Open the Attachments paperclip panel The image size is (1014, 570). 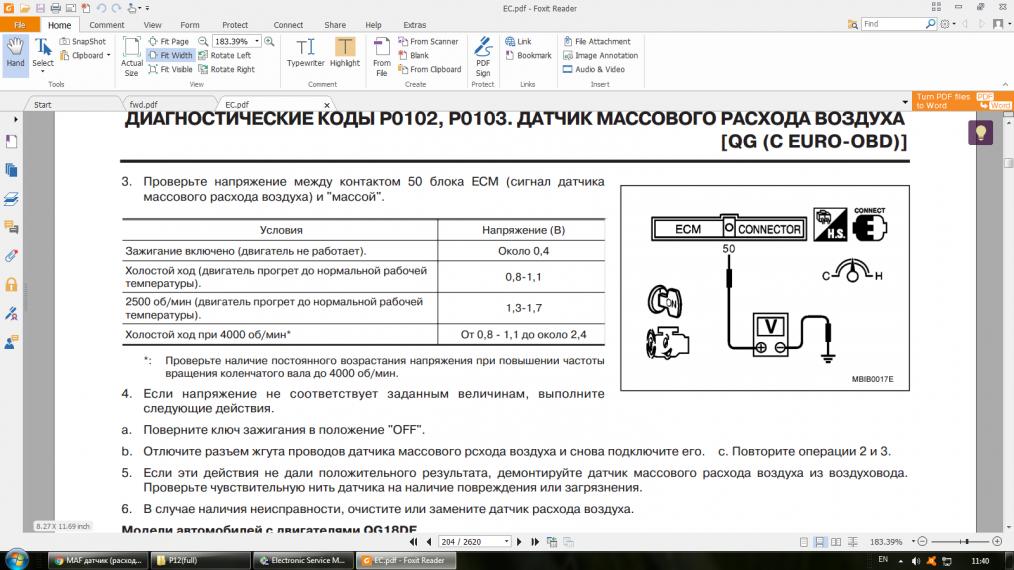coord(11,256)
